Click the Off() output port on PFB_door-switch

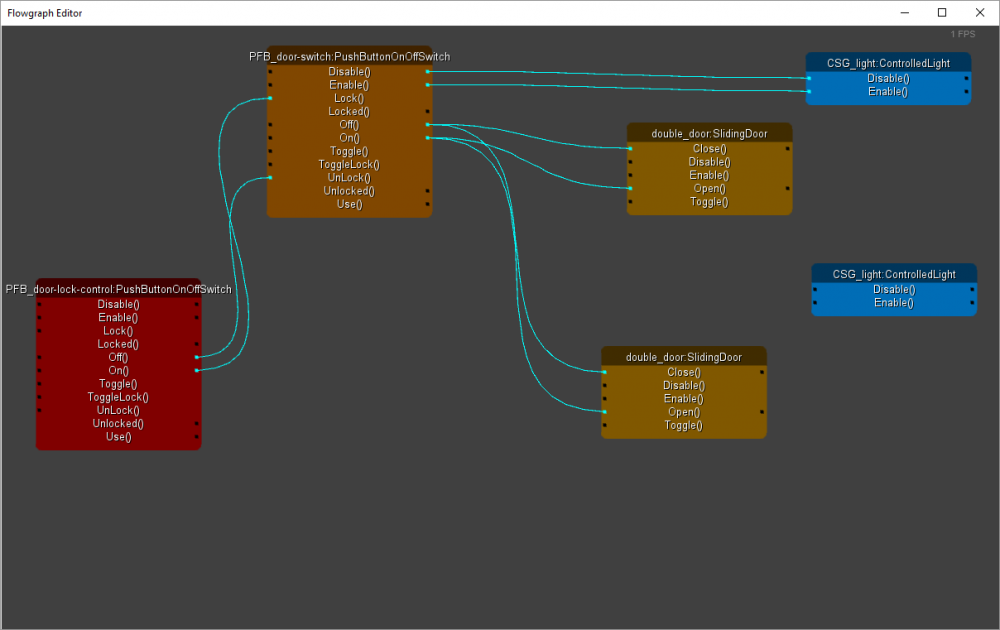(428, 125)
